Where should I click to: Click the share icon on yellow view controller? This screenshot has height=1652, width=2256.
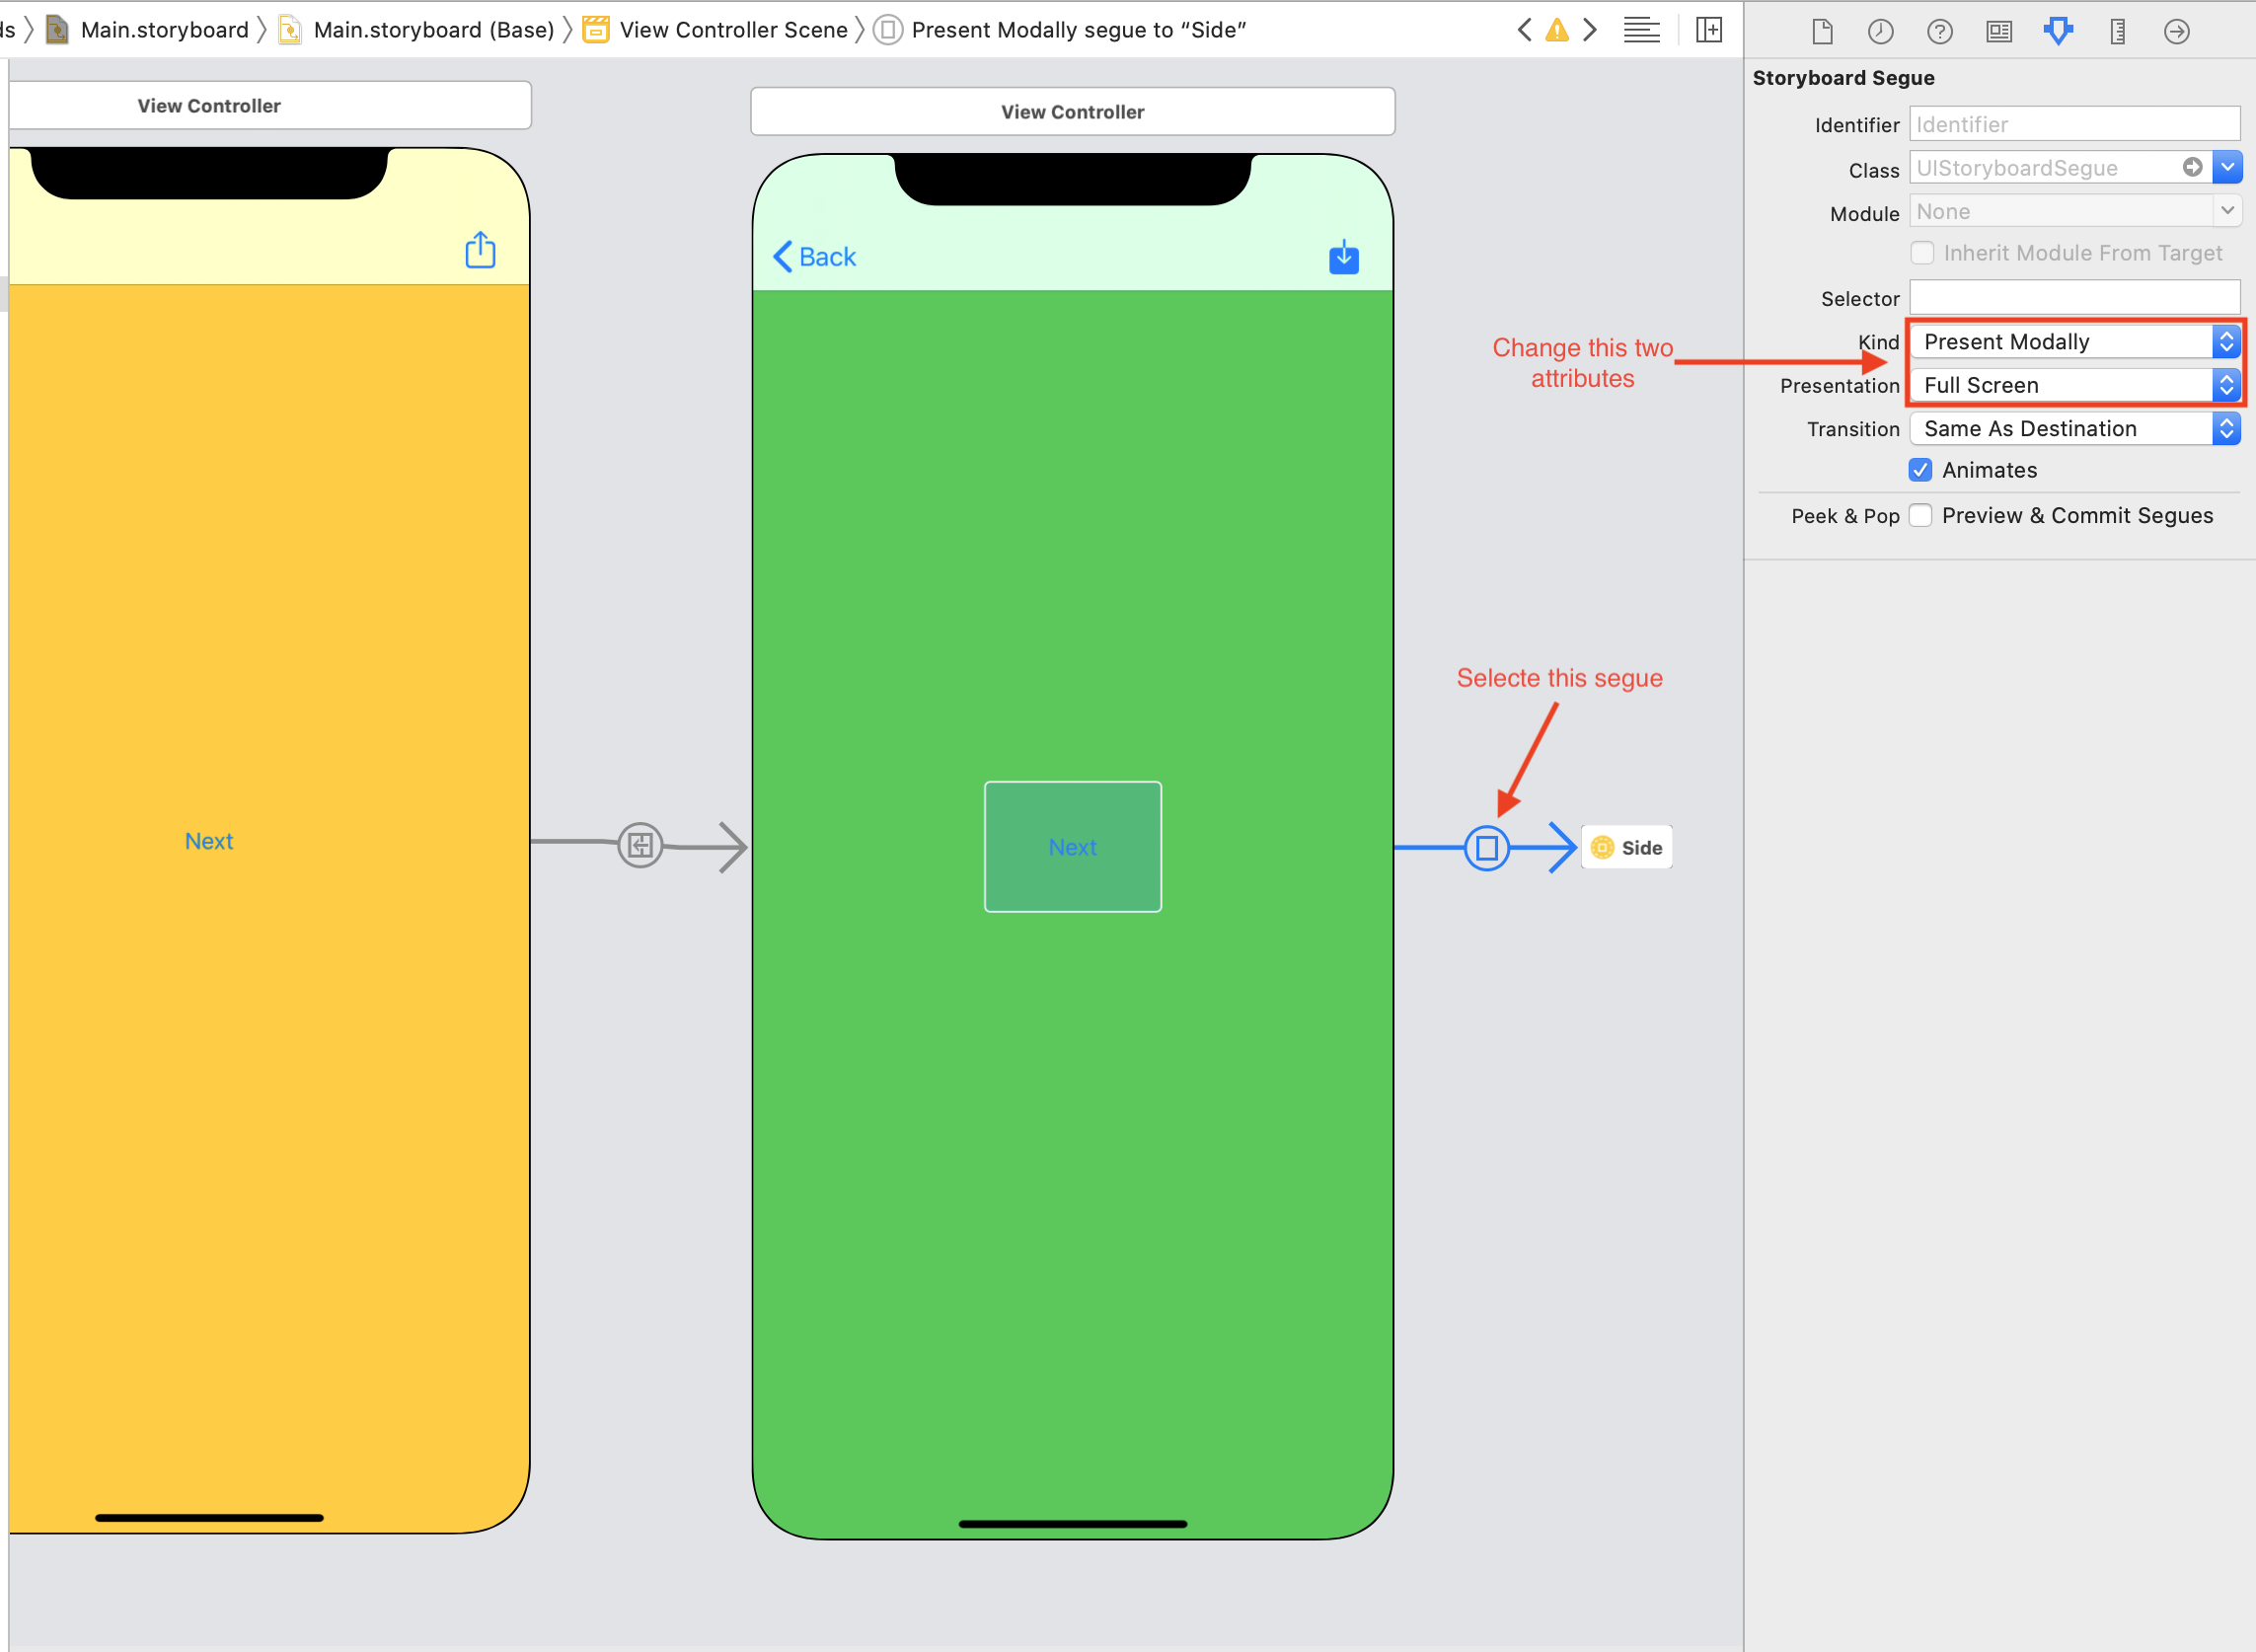tap(480, 251)
